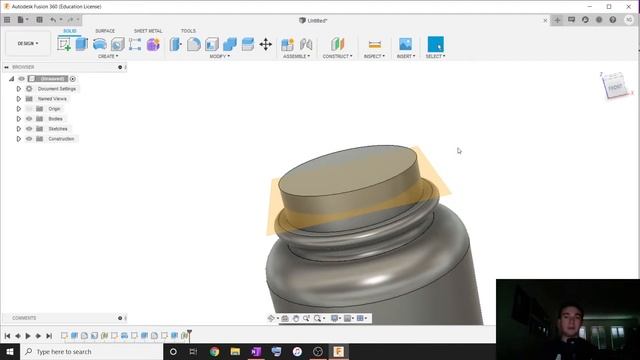The width and height of the screenshot is (640, 360).
Task: Play the design timeline
Action: pyautogui.click(x=28, y=336)
